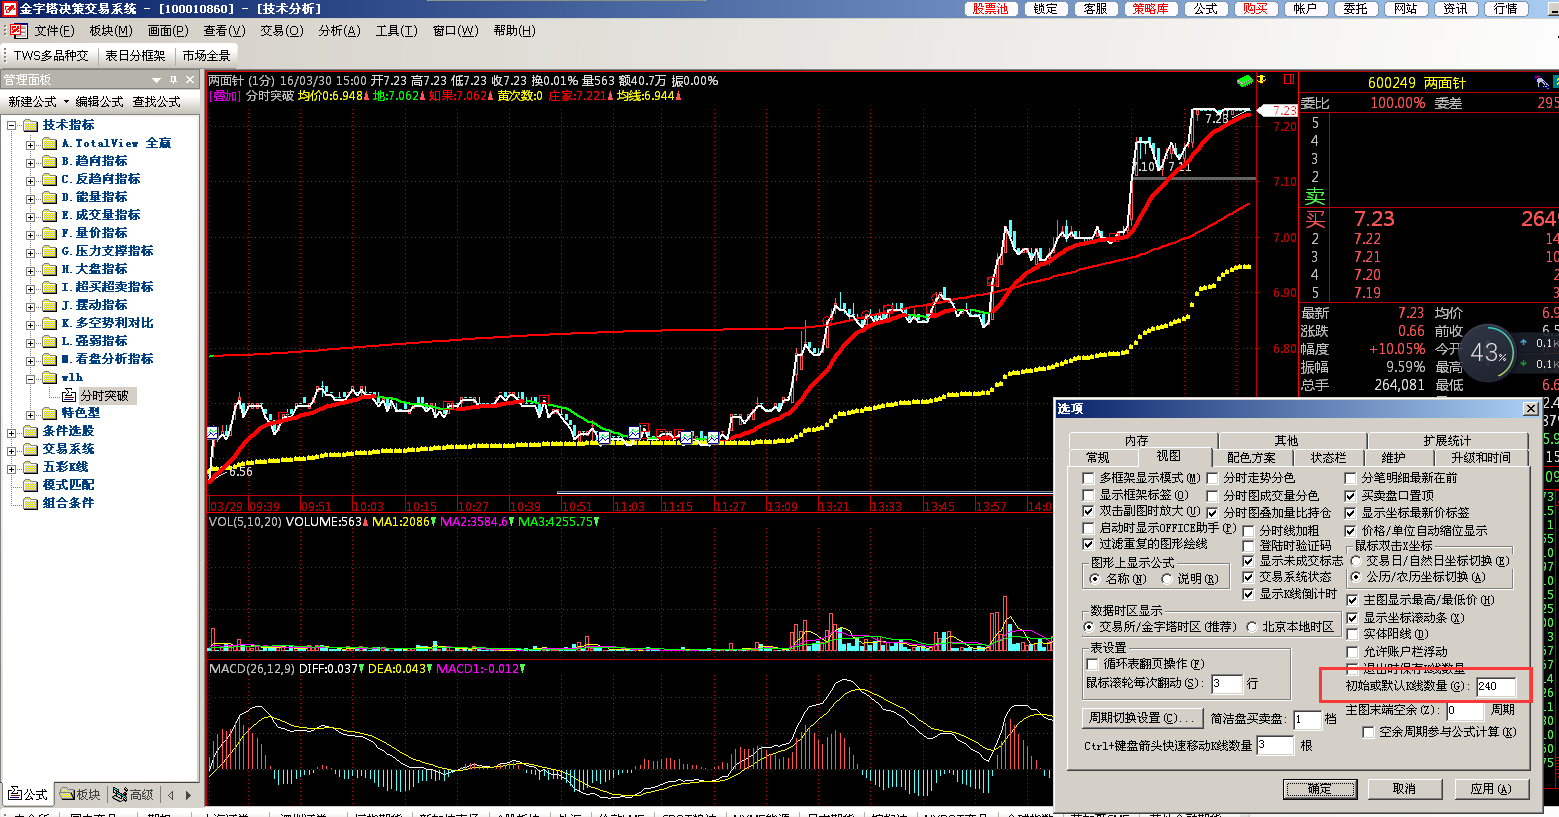Click the app icon left of the 文件 menu
Viewport: 1559px width, 817px height.
click(x=18, y=31)
